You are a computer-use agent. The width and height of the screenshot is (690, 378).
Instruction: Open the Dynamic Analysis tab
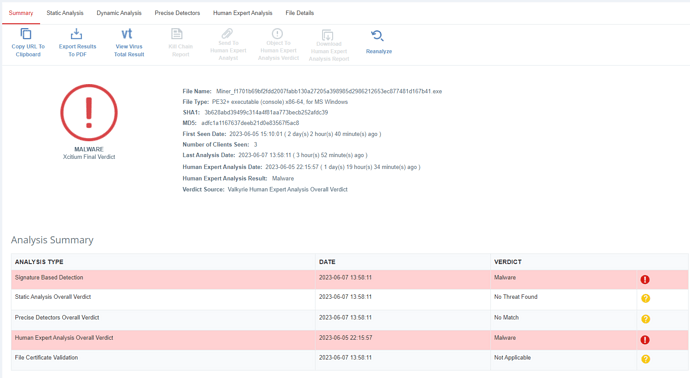[119, 13]
